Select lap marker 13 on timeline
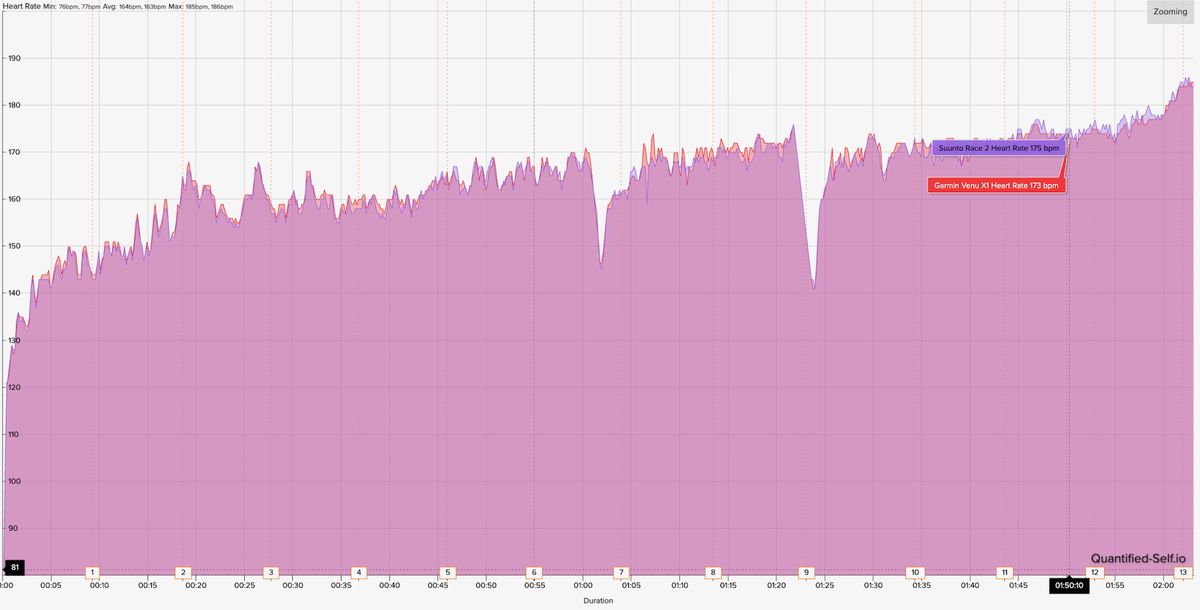 [1184, 573]
